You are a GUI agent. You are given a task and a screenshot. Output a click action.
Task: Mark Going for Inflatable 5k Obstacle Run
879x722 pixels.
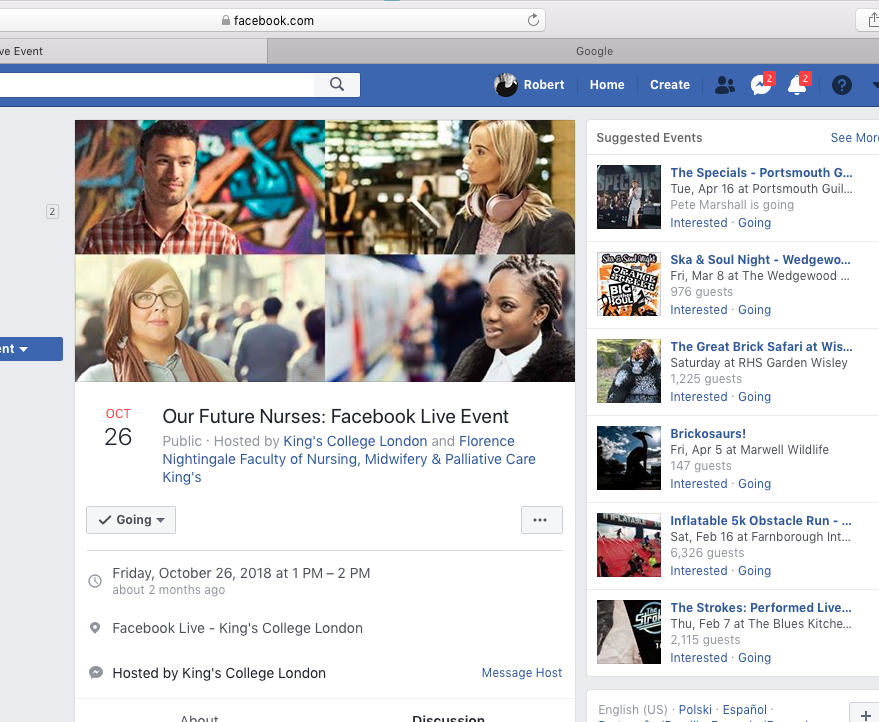(x=754, y=570)
